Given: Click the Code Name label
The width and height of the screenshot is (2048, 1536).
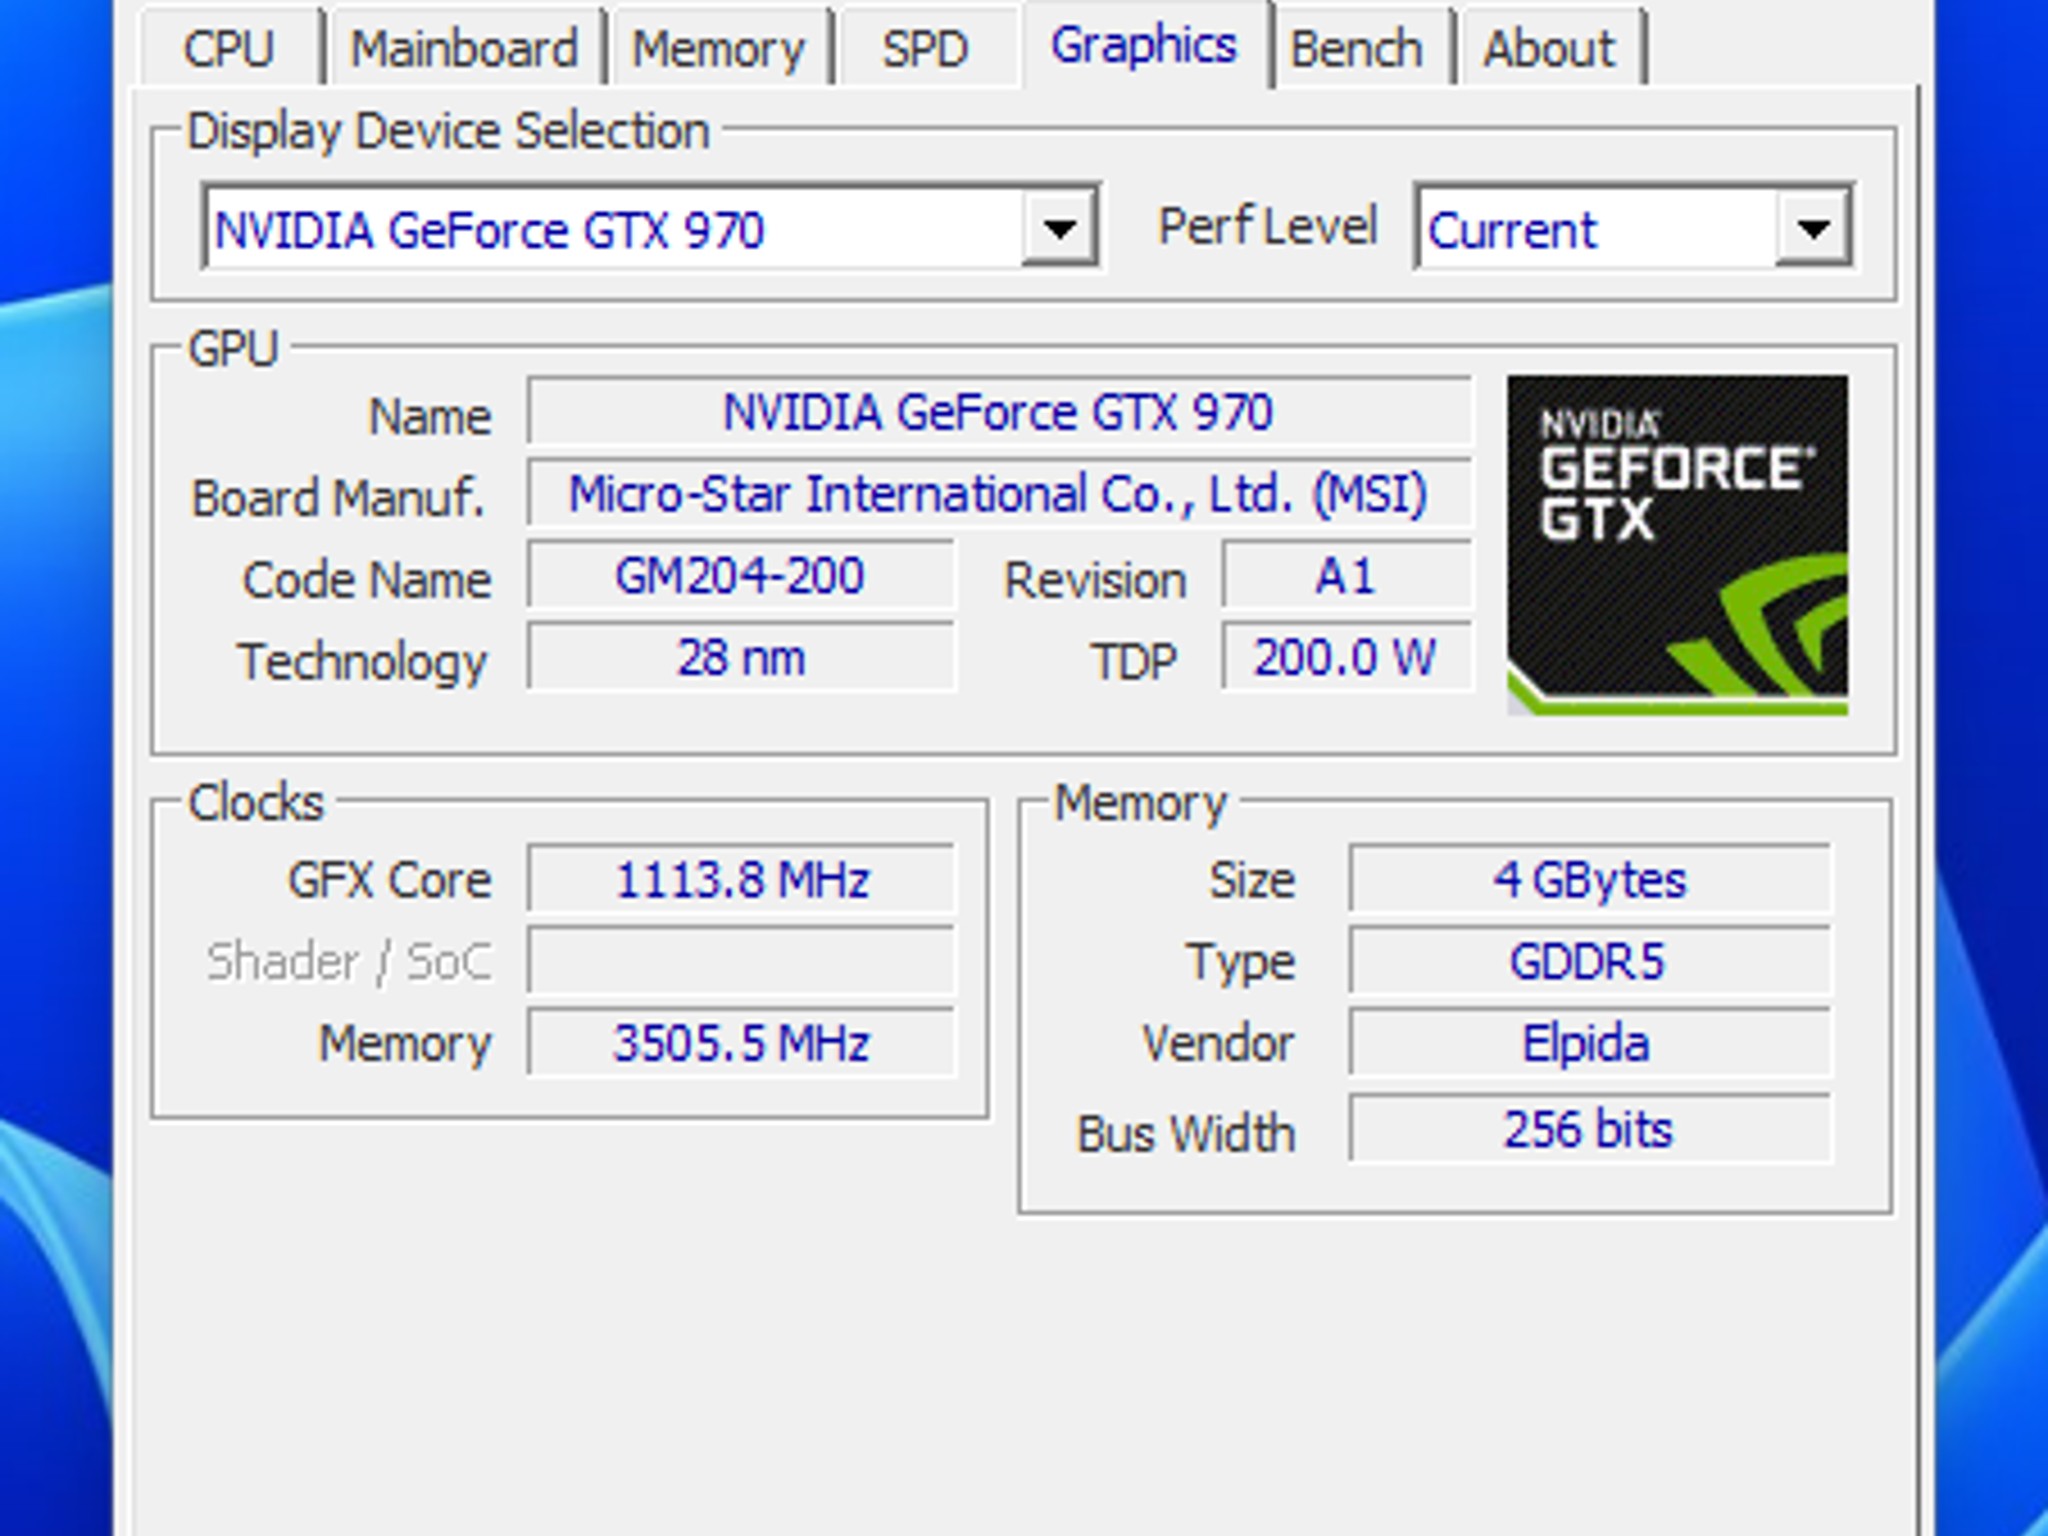Looking at the screenshot, I should click(367, 579).
